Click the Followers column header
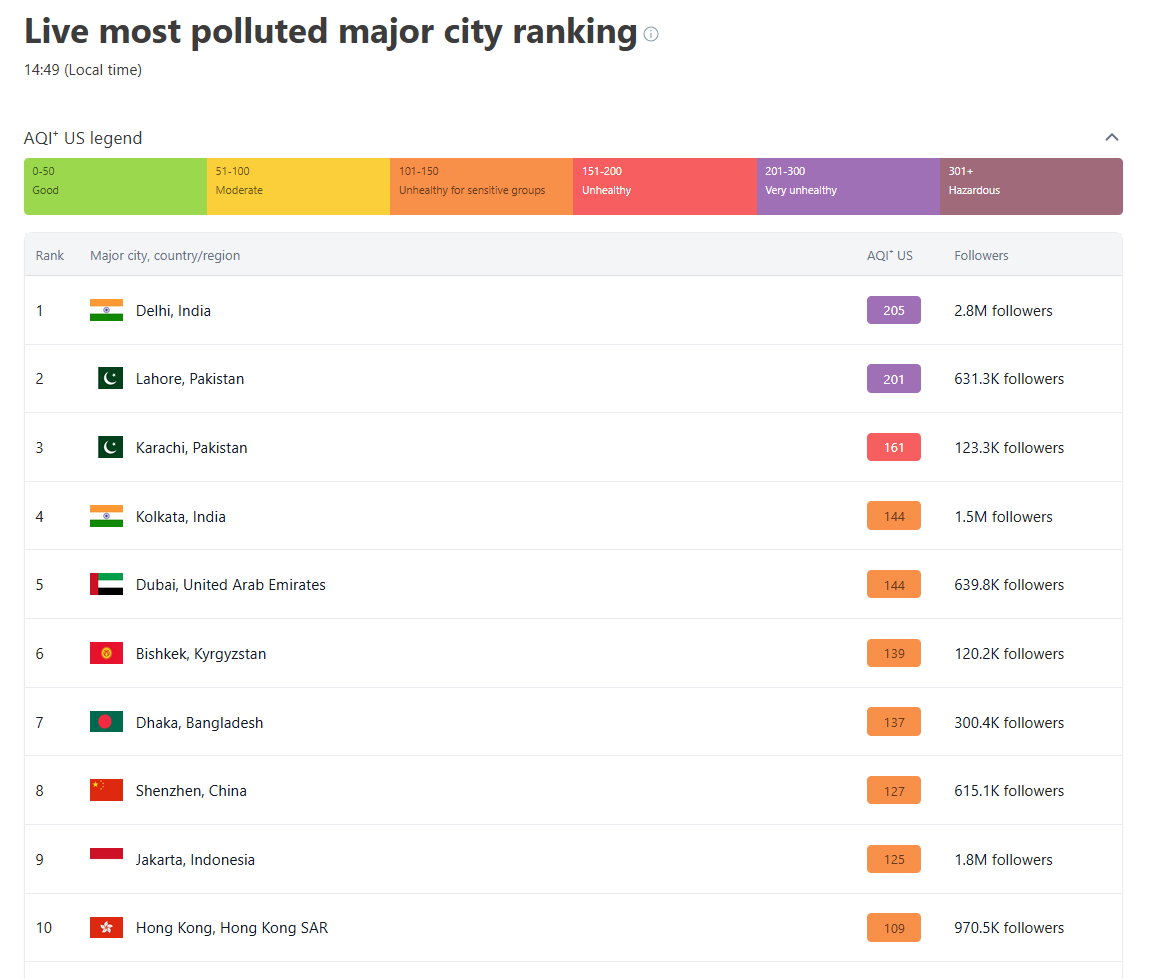The image size is (1152, 979). (981, 256)
